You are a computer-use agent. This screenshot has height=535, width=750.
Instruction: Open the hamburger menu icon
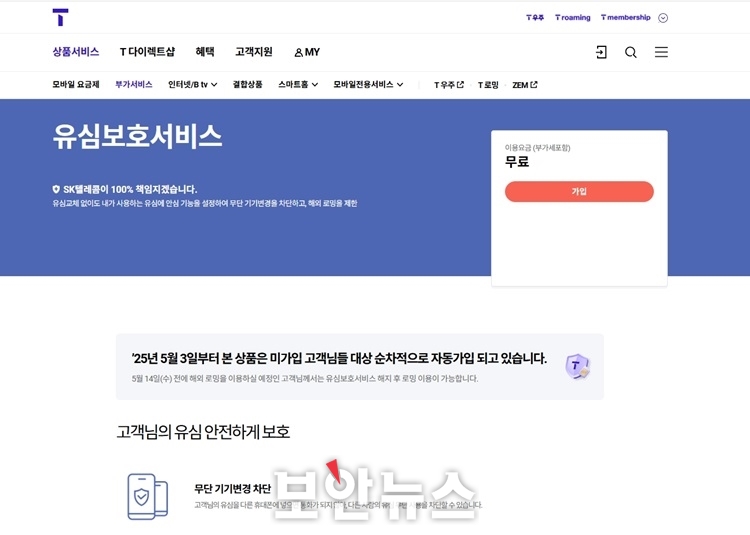pos(661,52)
